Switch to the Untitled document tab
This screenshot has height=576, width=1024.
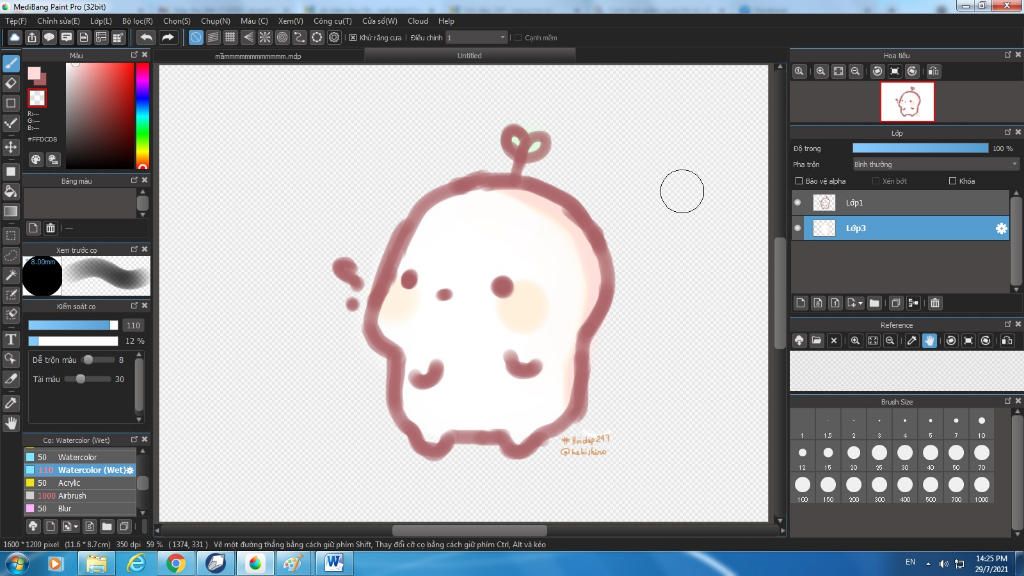[469, 56]
